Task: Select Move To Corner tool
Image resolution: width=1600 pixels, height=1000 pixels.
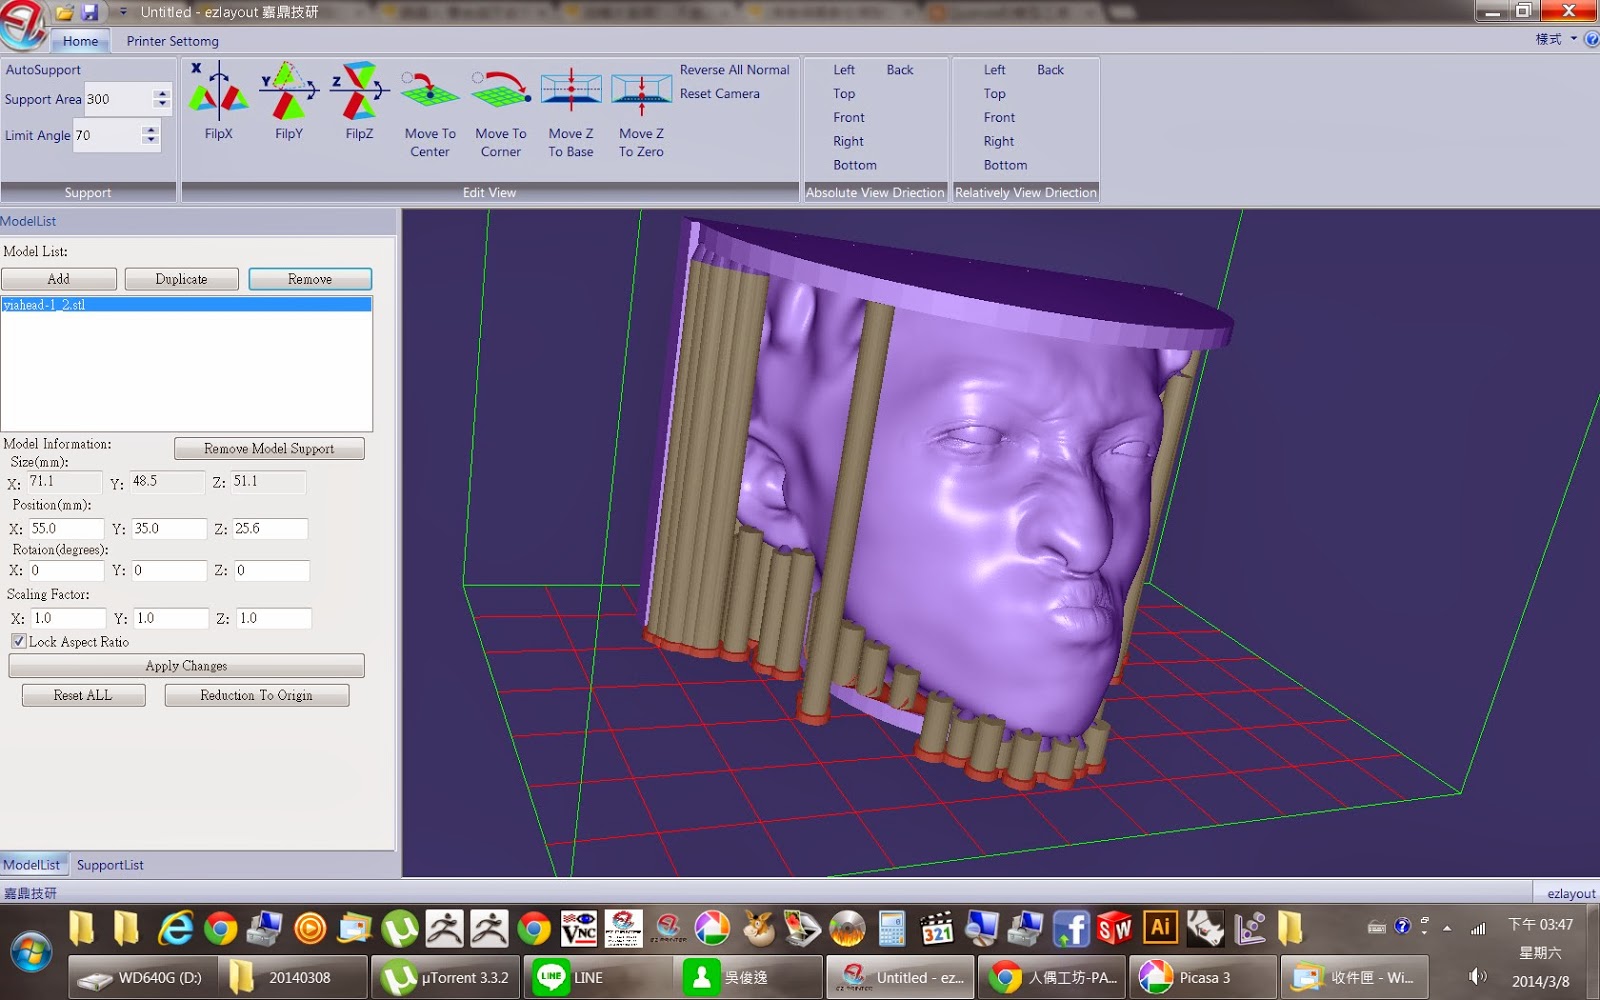Action: pos(500,92)
